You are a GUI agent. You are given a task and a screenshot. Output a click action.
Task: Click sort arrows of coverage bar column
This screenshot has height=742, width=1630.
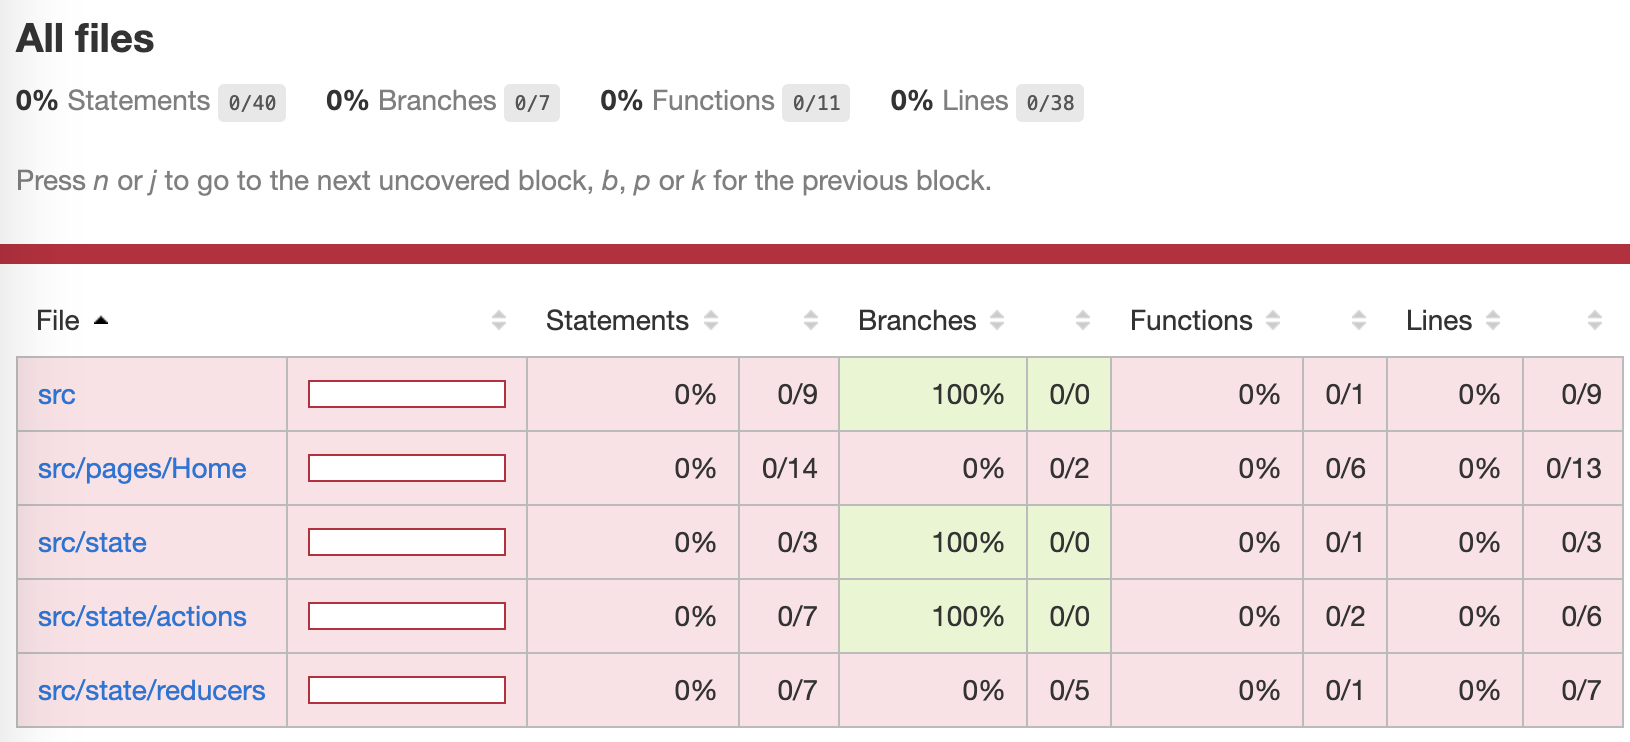click(499, 320)
